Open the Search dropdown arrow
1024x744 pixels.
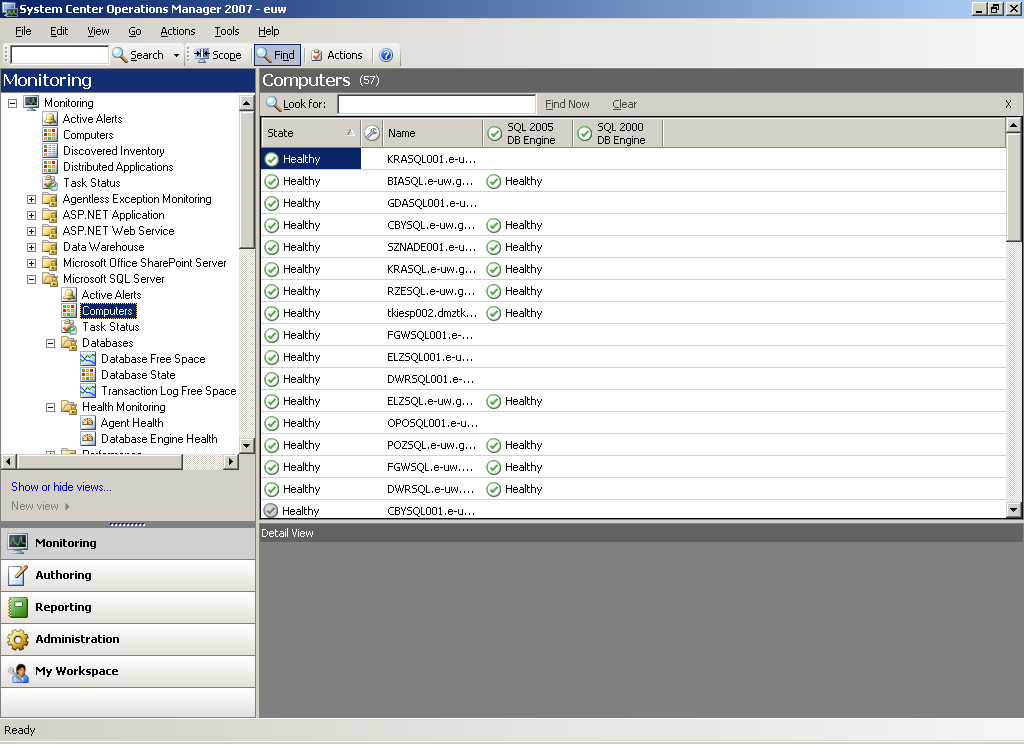point(176,56)
